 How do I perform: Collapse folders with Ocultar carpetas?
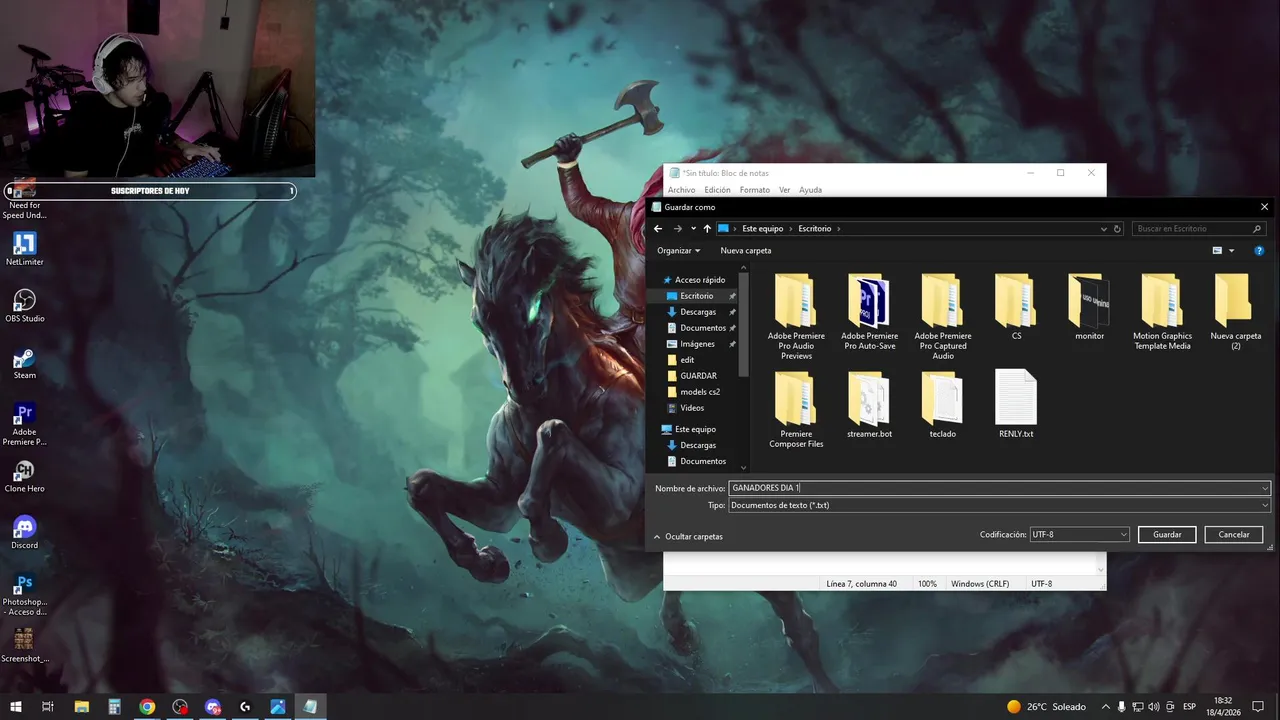coord(688,537)
